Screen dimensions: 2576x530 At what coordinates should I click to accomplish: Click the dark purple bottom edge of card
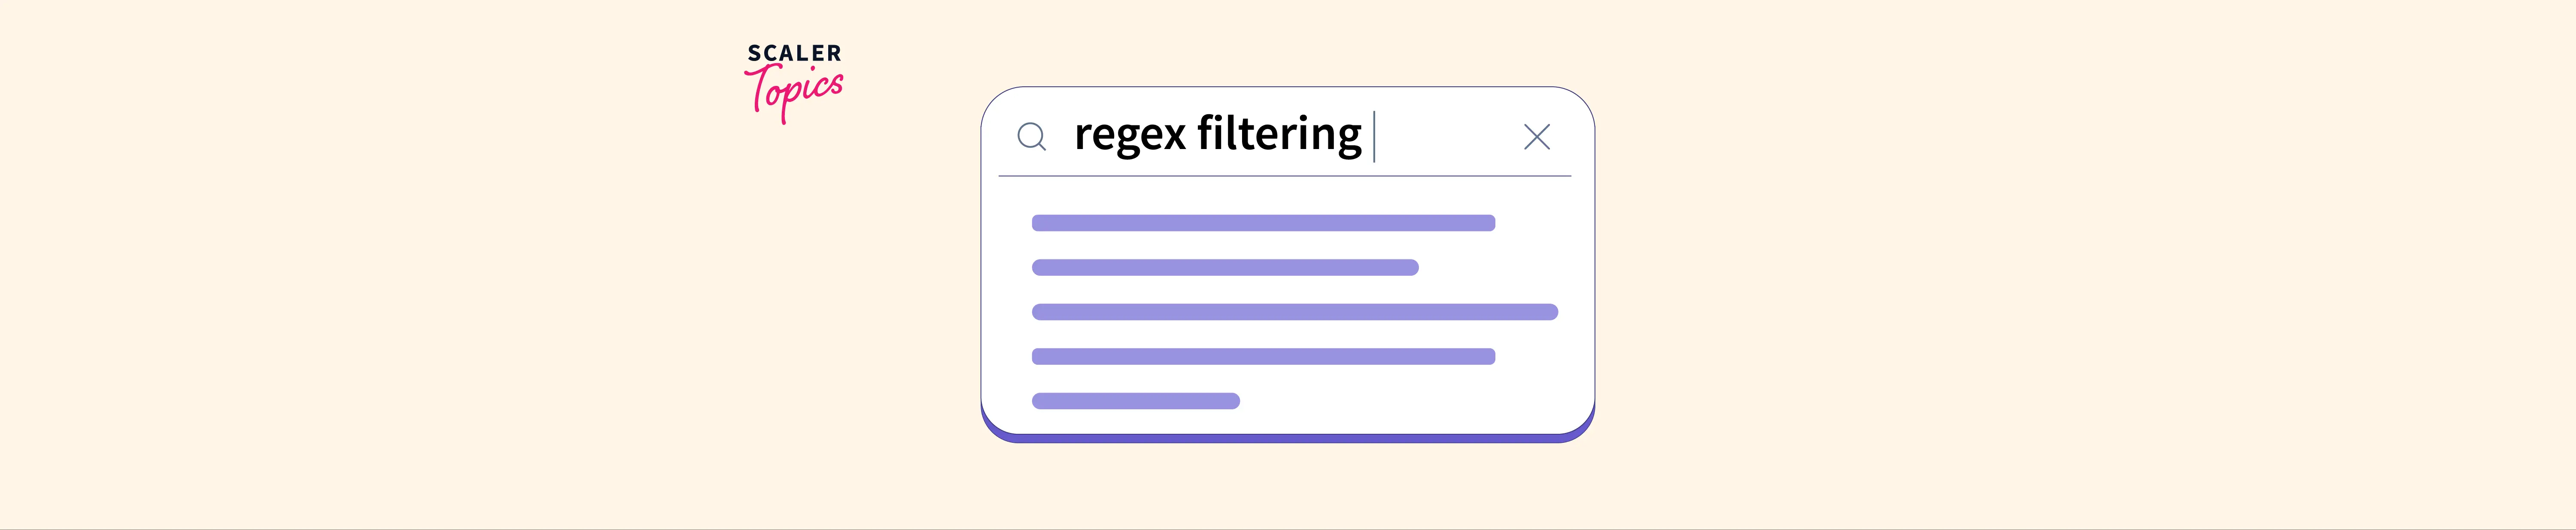[1287, 438]
